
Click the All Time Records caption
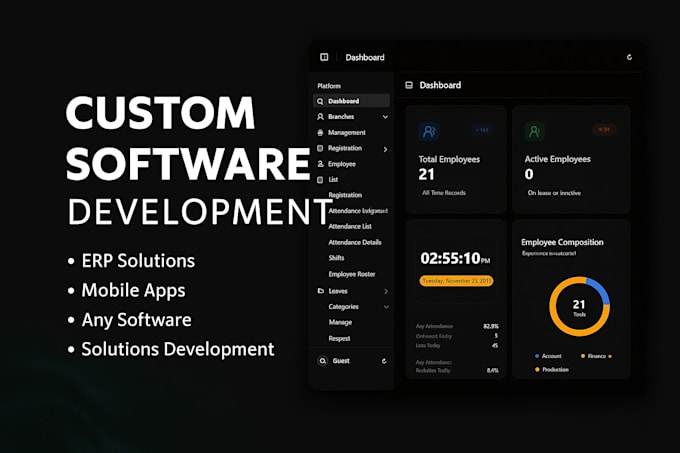[444, 193]
